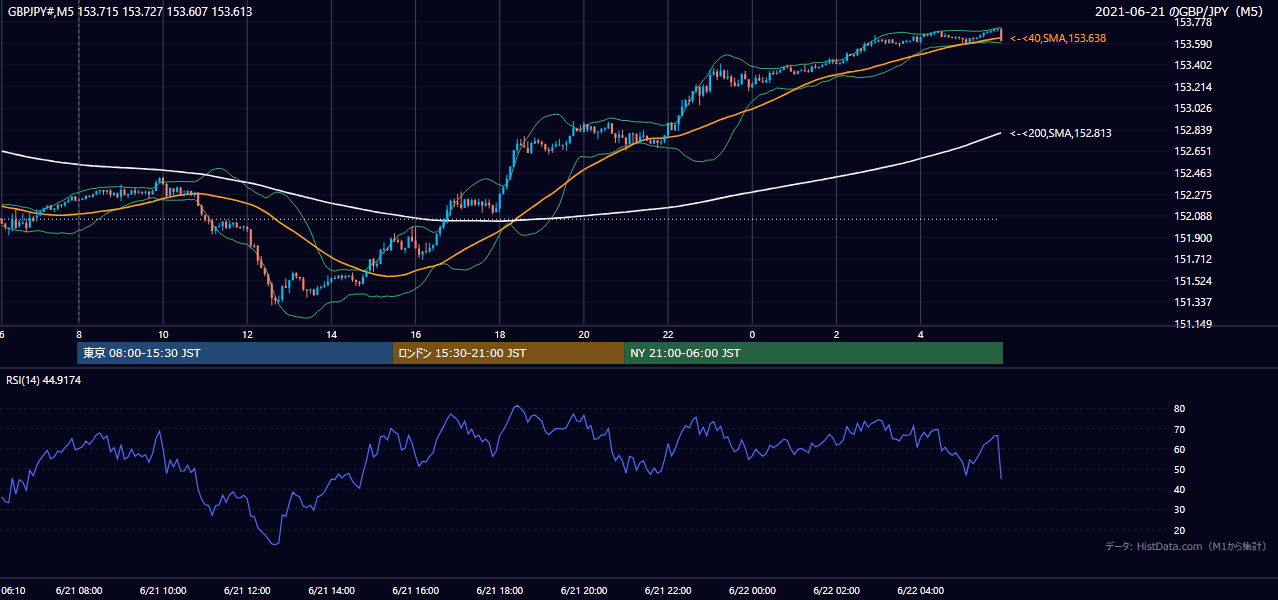Click price axis value 151.149
Viewport: 1278px width, 600px height.
pyautogui.click(x=1192, y=324)
